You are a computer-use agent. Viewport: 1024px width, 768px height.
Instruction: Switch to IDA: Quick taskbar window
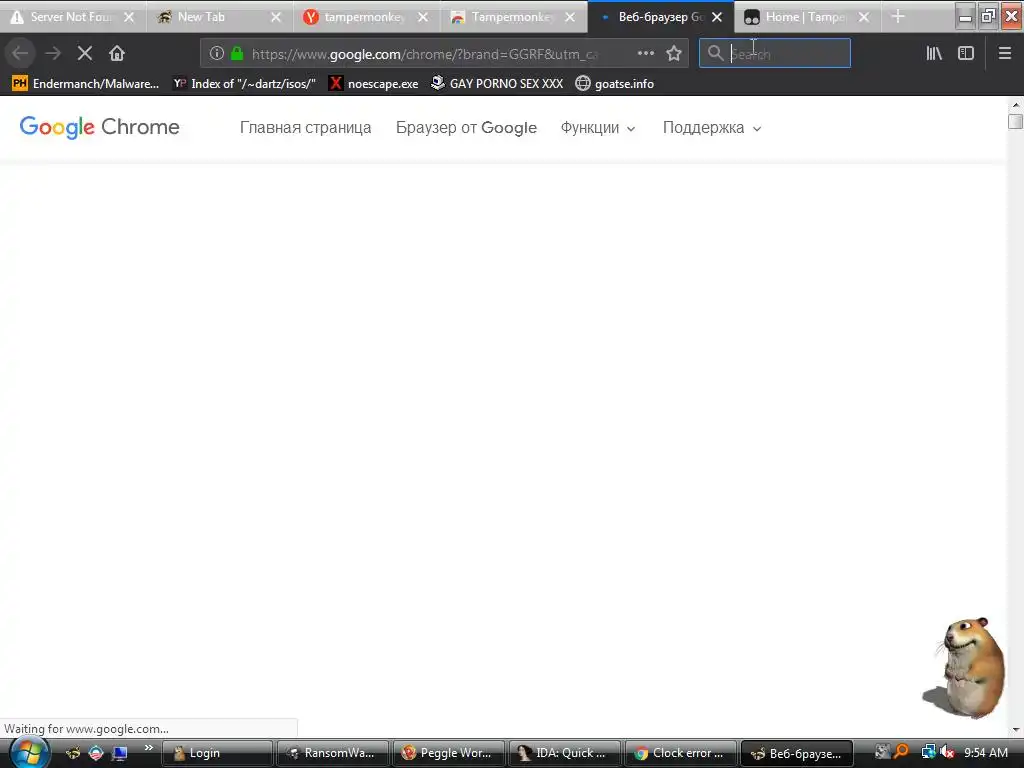click(564, 753)
